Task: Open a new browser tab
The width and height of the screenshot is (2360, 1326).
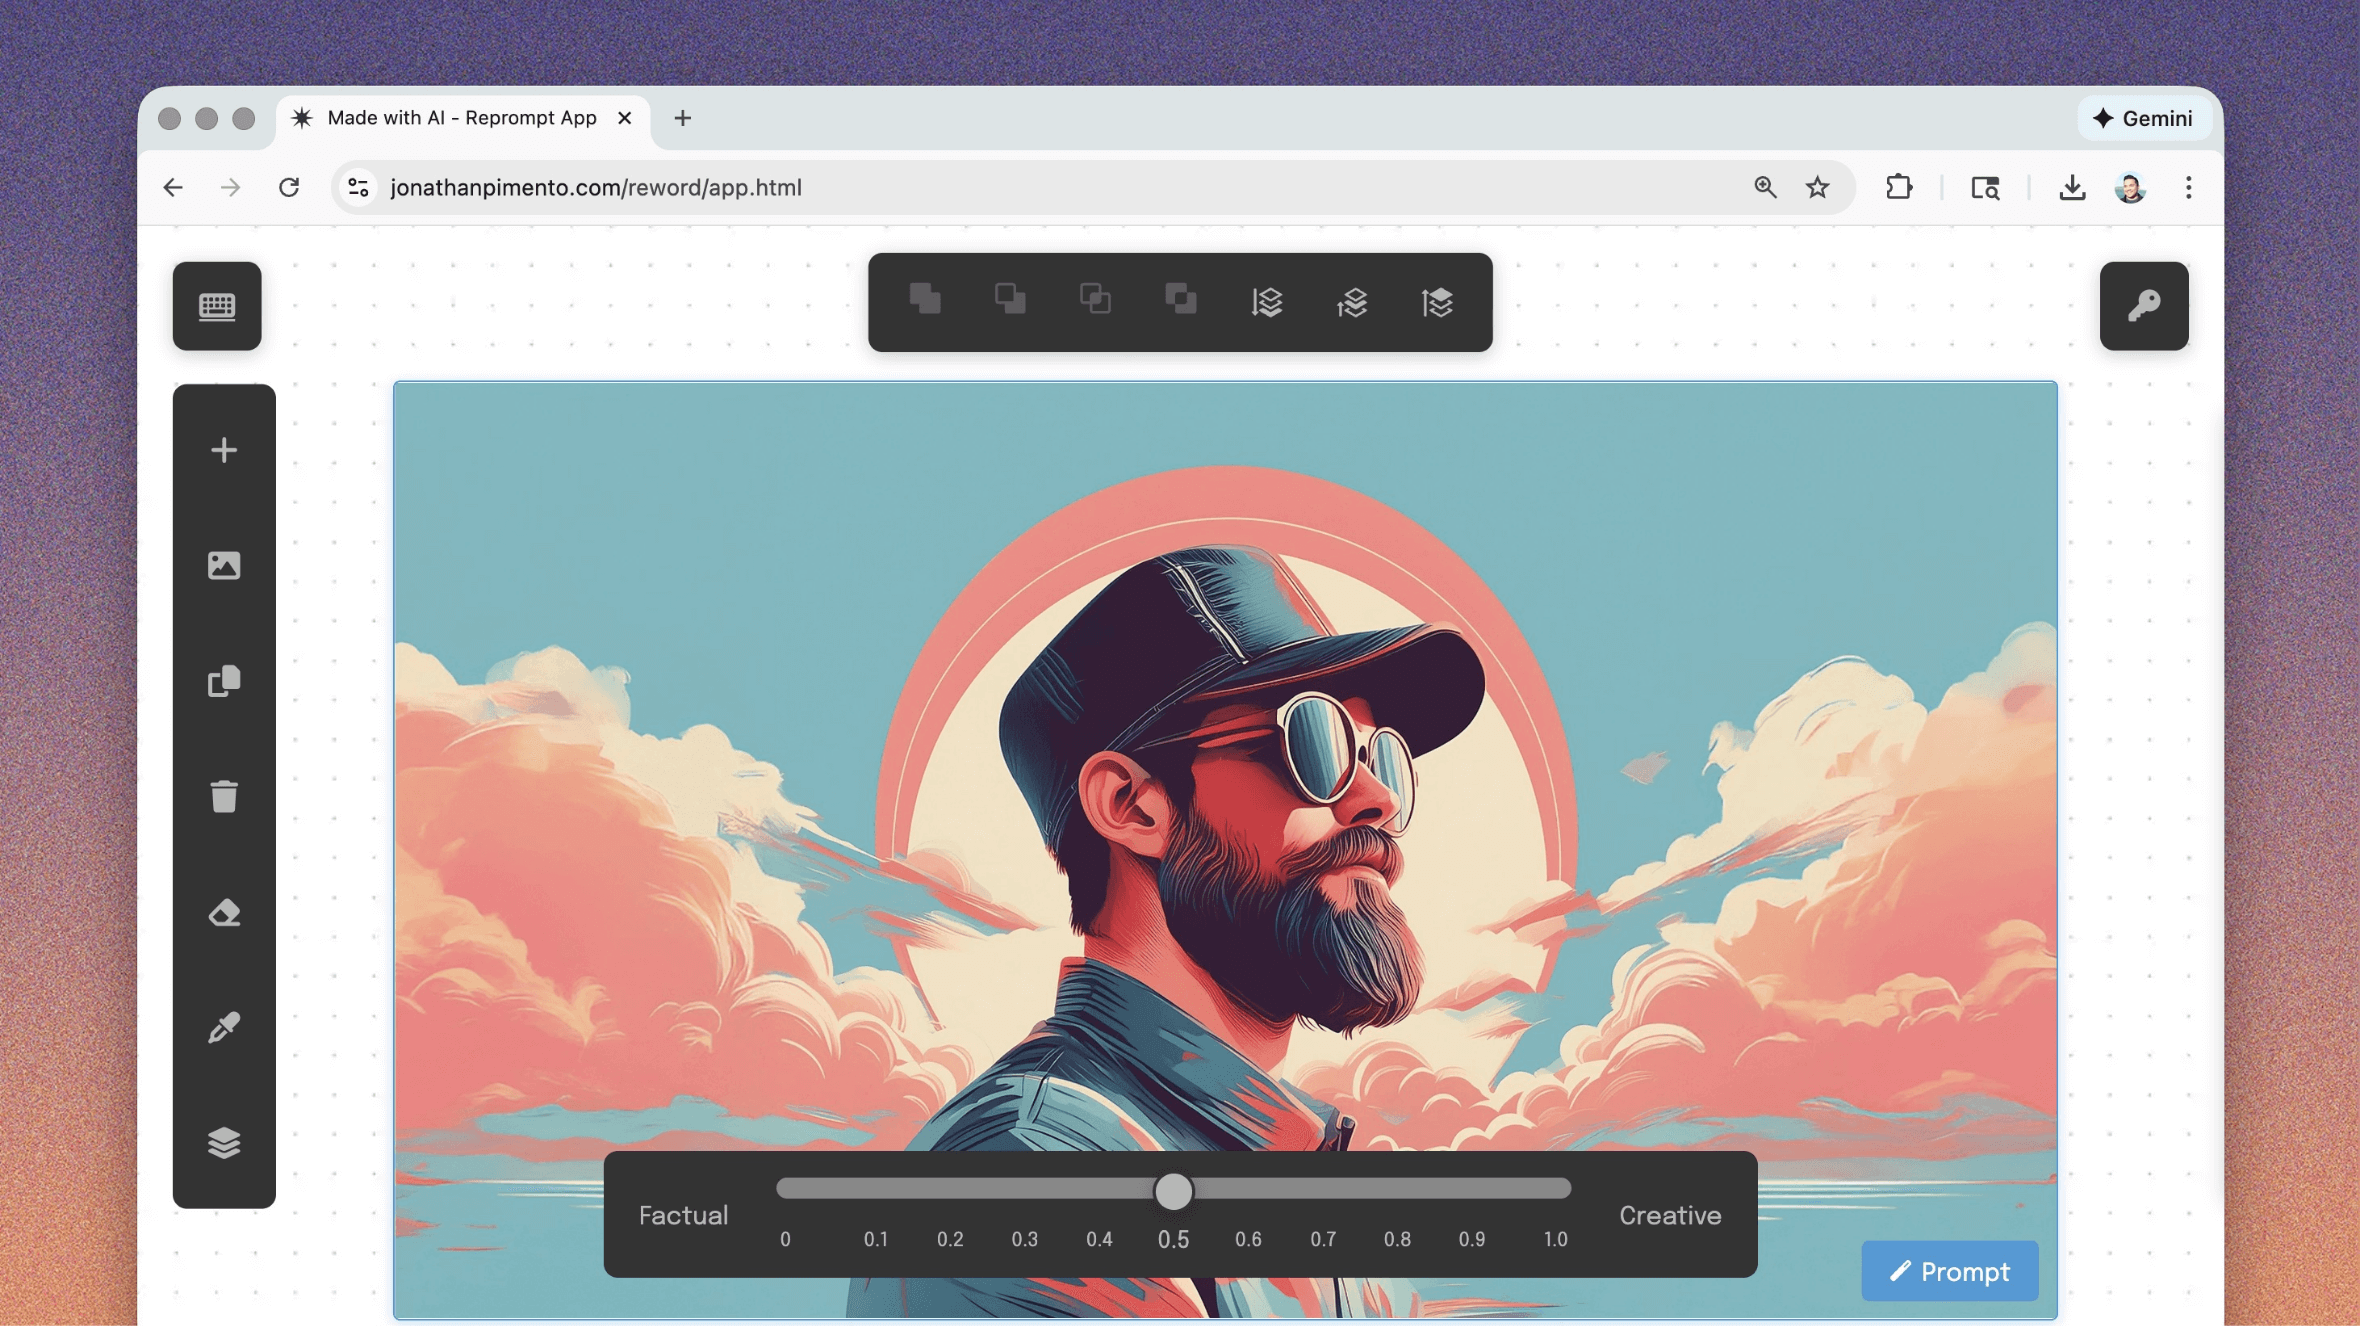Action: (683, 118)
